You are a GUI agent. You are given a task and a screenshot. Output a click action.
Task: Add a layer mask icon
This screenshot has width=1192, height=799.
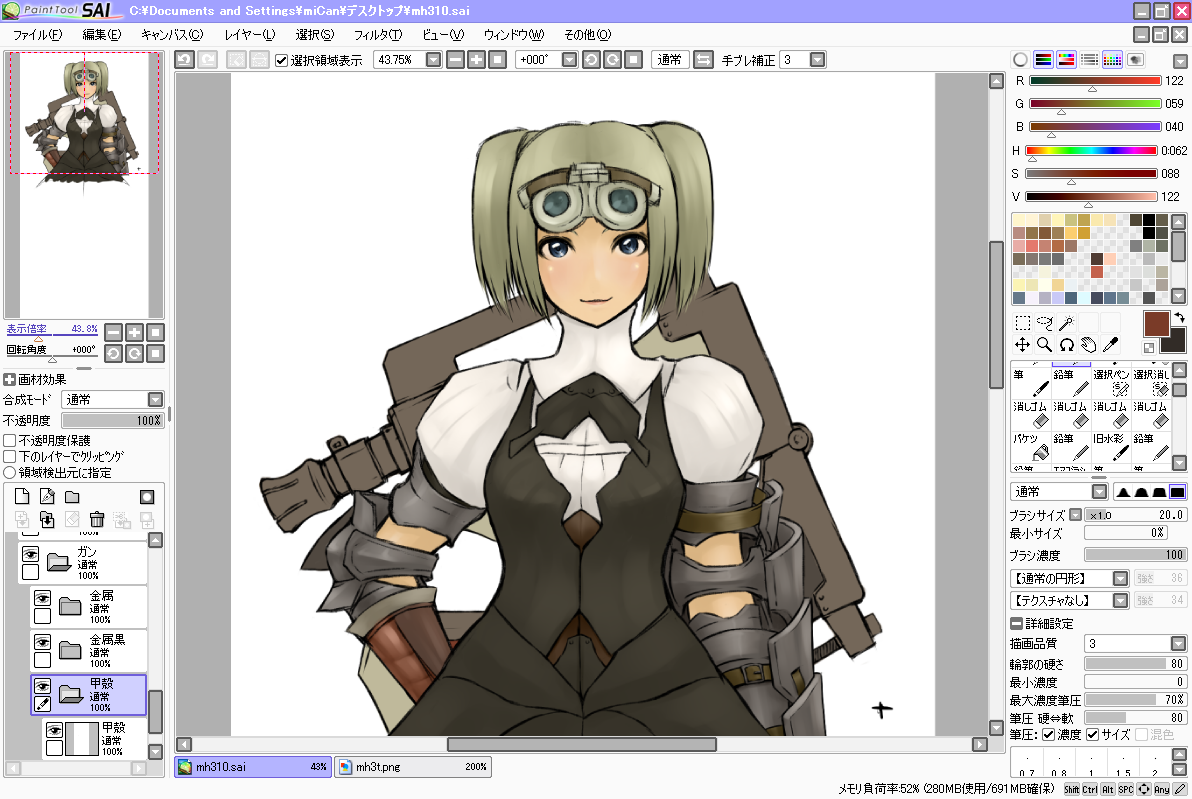[x=147, y=496]
